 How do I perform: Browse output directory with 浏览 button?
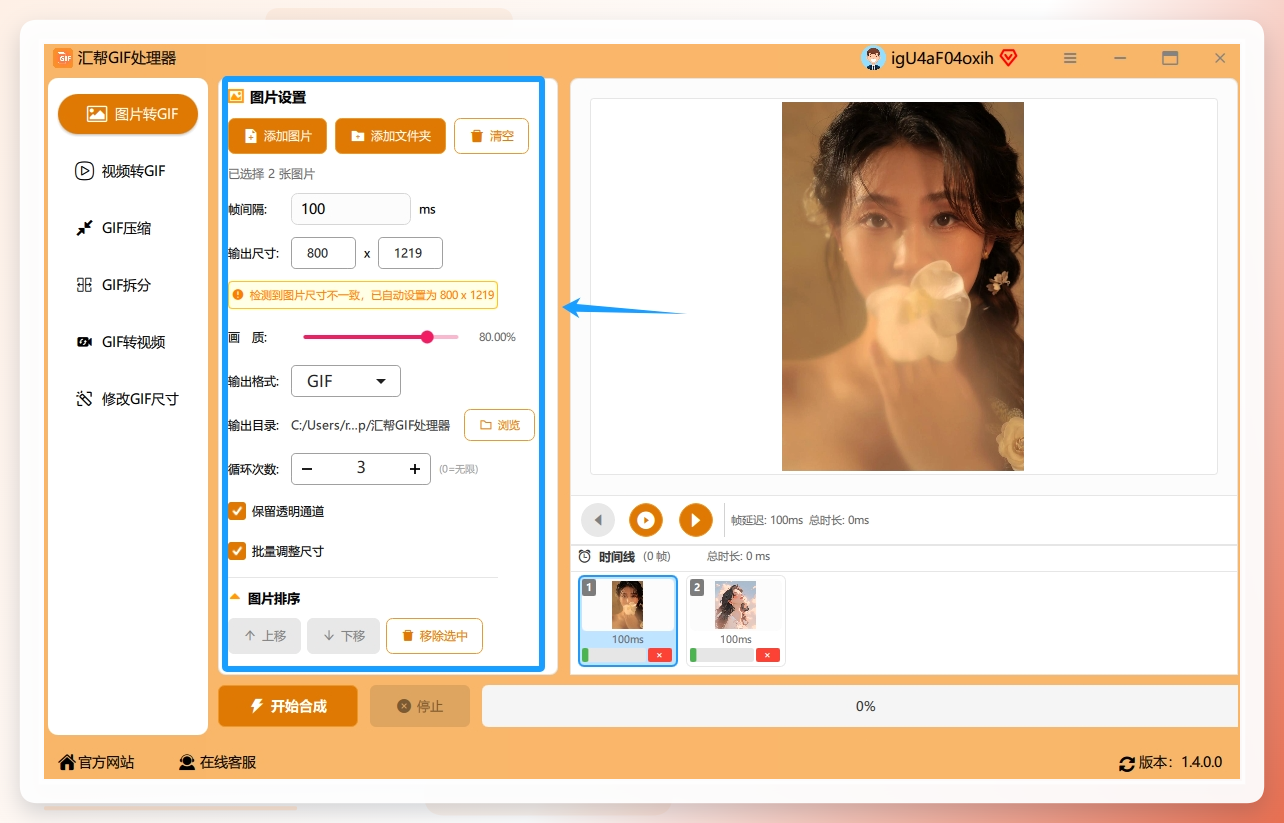click(499, 425)
